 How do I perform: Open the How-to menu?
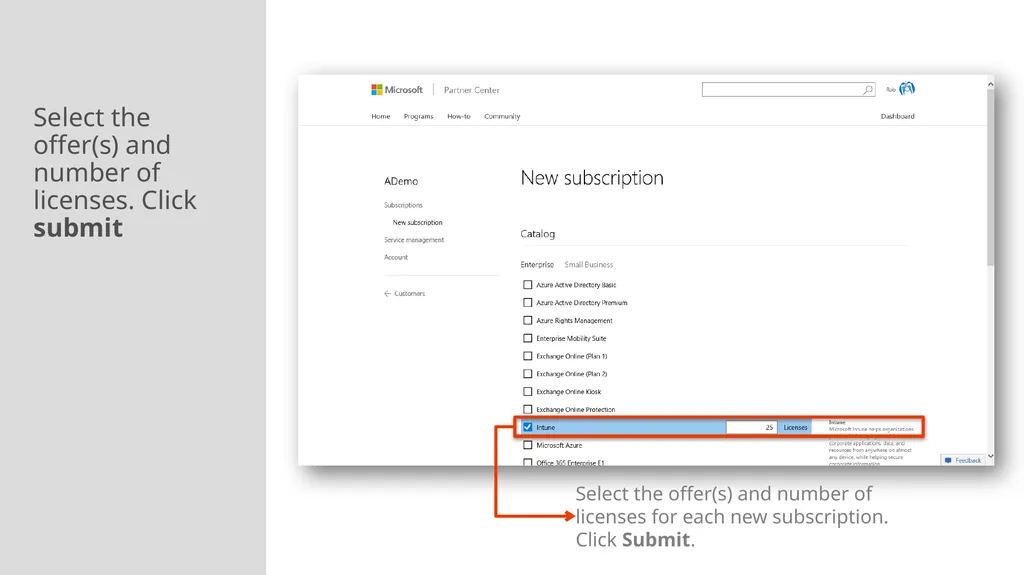tap(458, 116)
